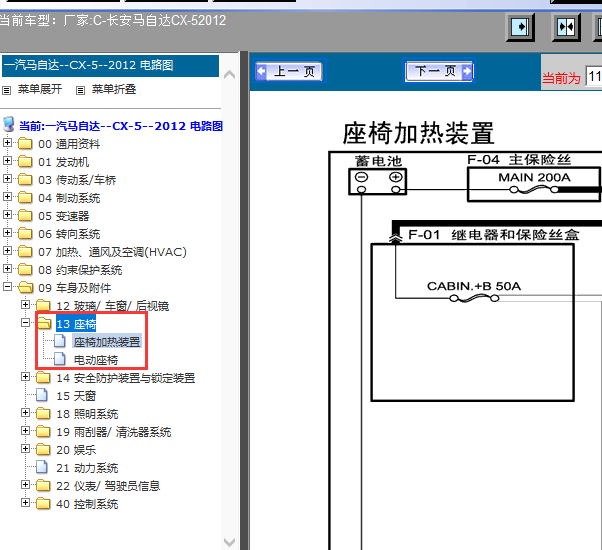Click the icon beside 菜单折叠
This screenshot has width=602, height=550.
(80, 91)
